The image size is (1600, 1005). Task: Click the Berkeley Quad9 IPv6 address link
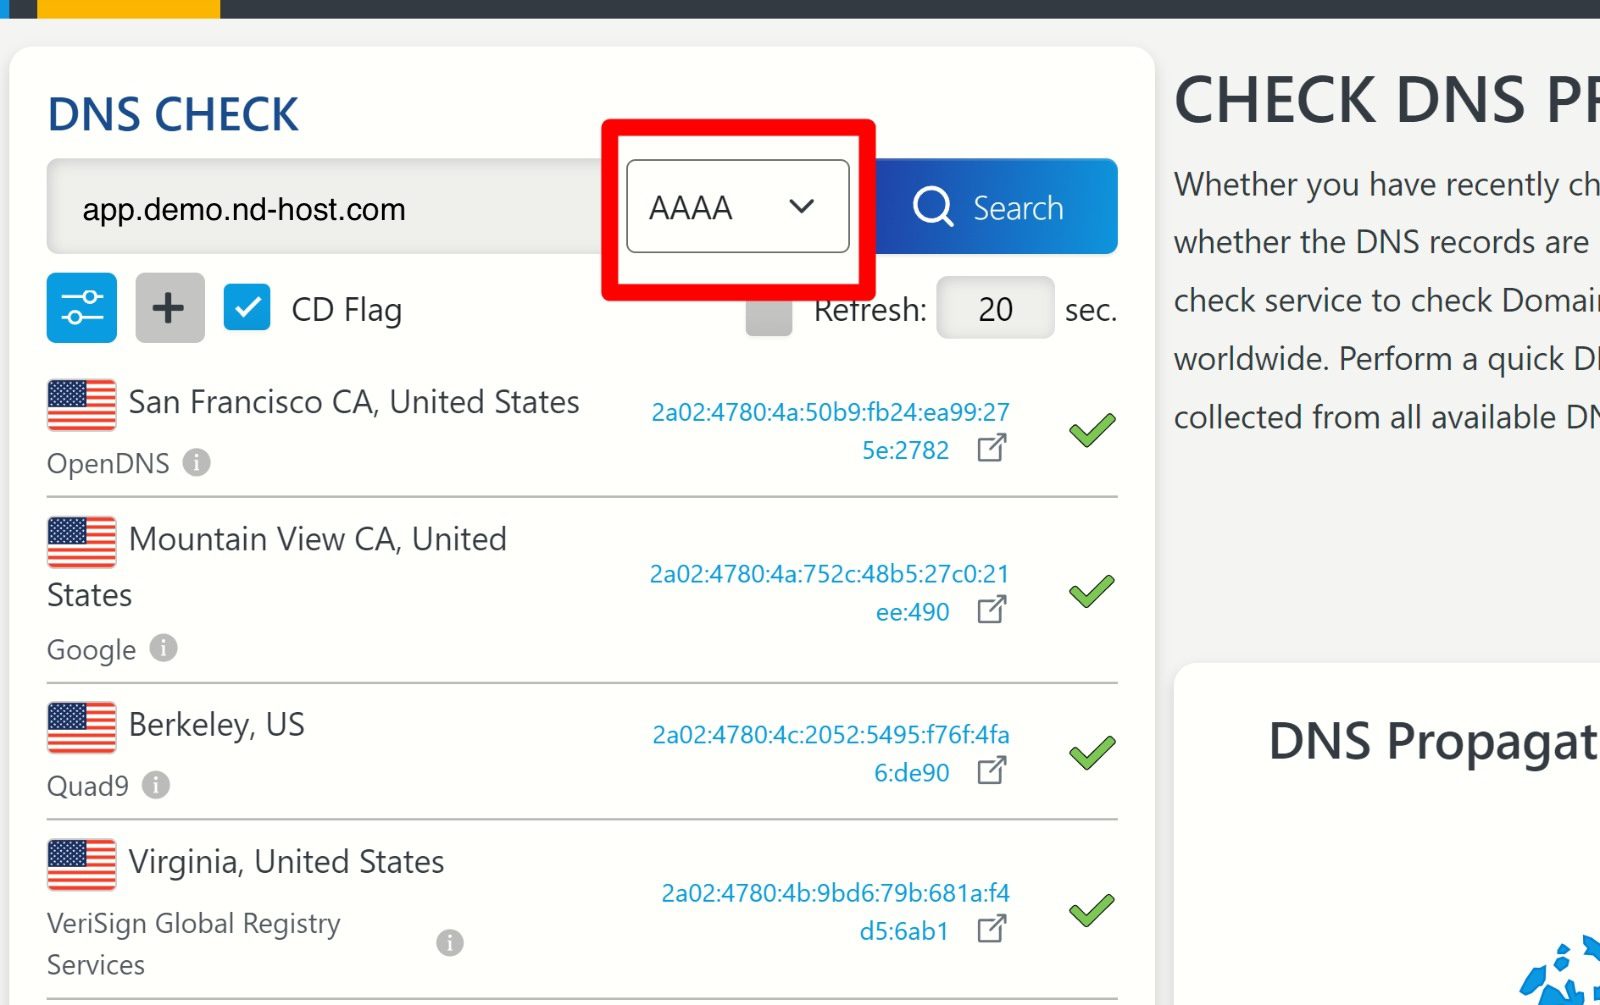pyautogui.click(x=830, y=735)
